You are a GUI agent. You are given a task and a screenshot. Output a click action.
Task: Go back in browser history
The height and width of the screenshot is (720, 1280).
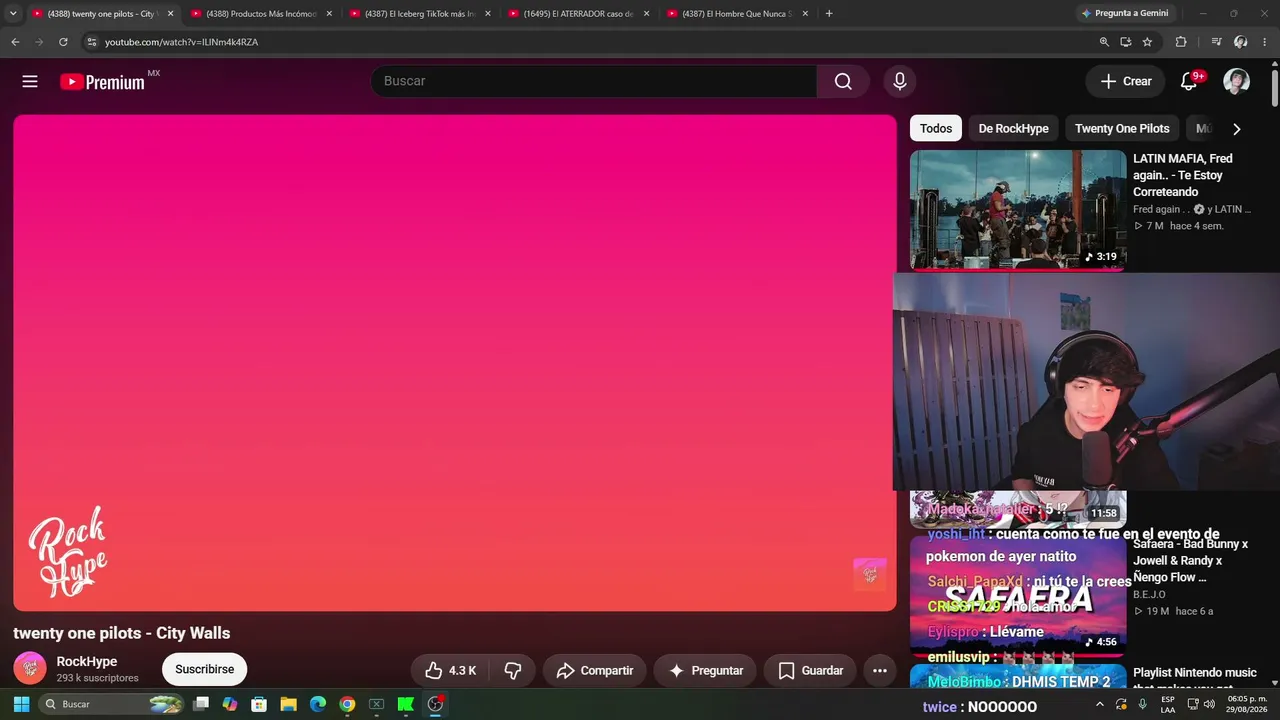coord(15,42)
